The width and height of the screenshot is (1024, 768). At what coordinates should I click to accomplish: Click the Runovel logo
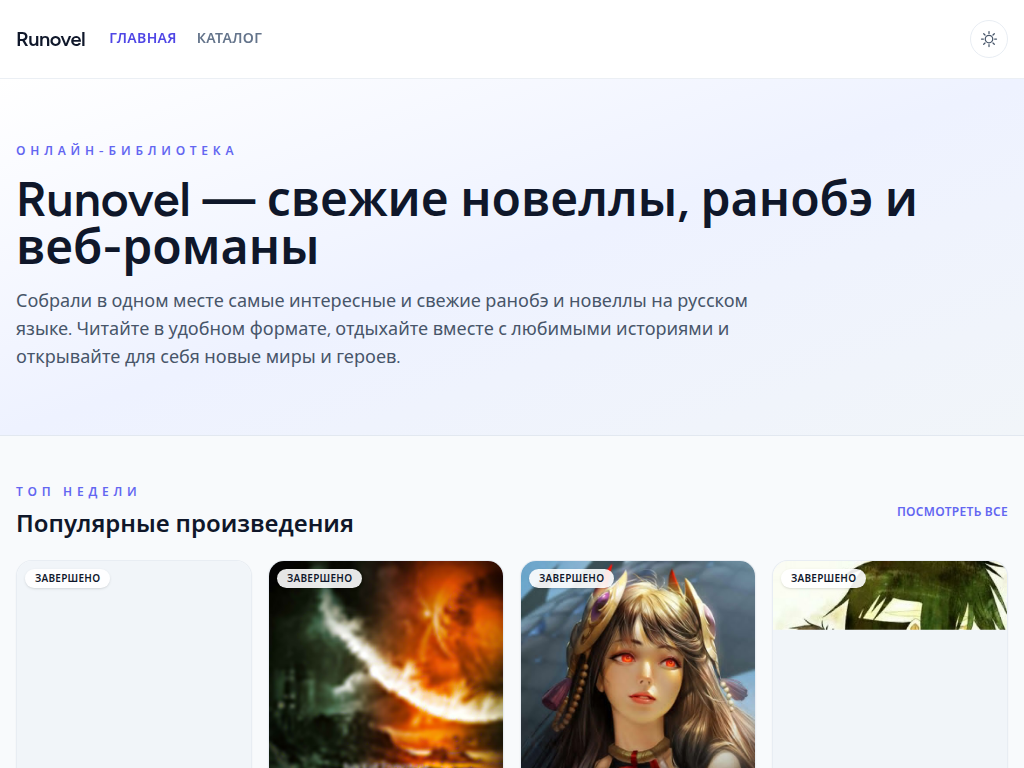(50, 39)
